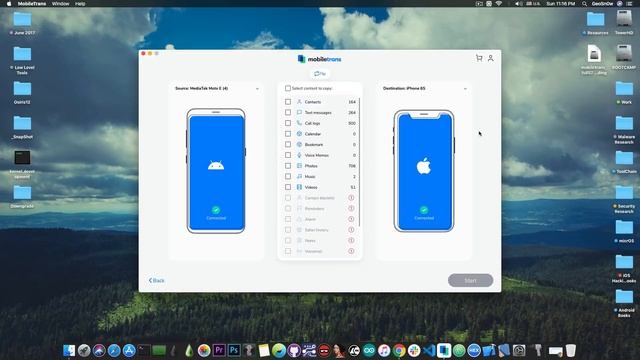
Task: Check the Voice Memos checkbox
Action: (x=288, y=155)
